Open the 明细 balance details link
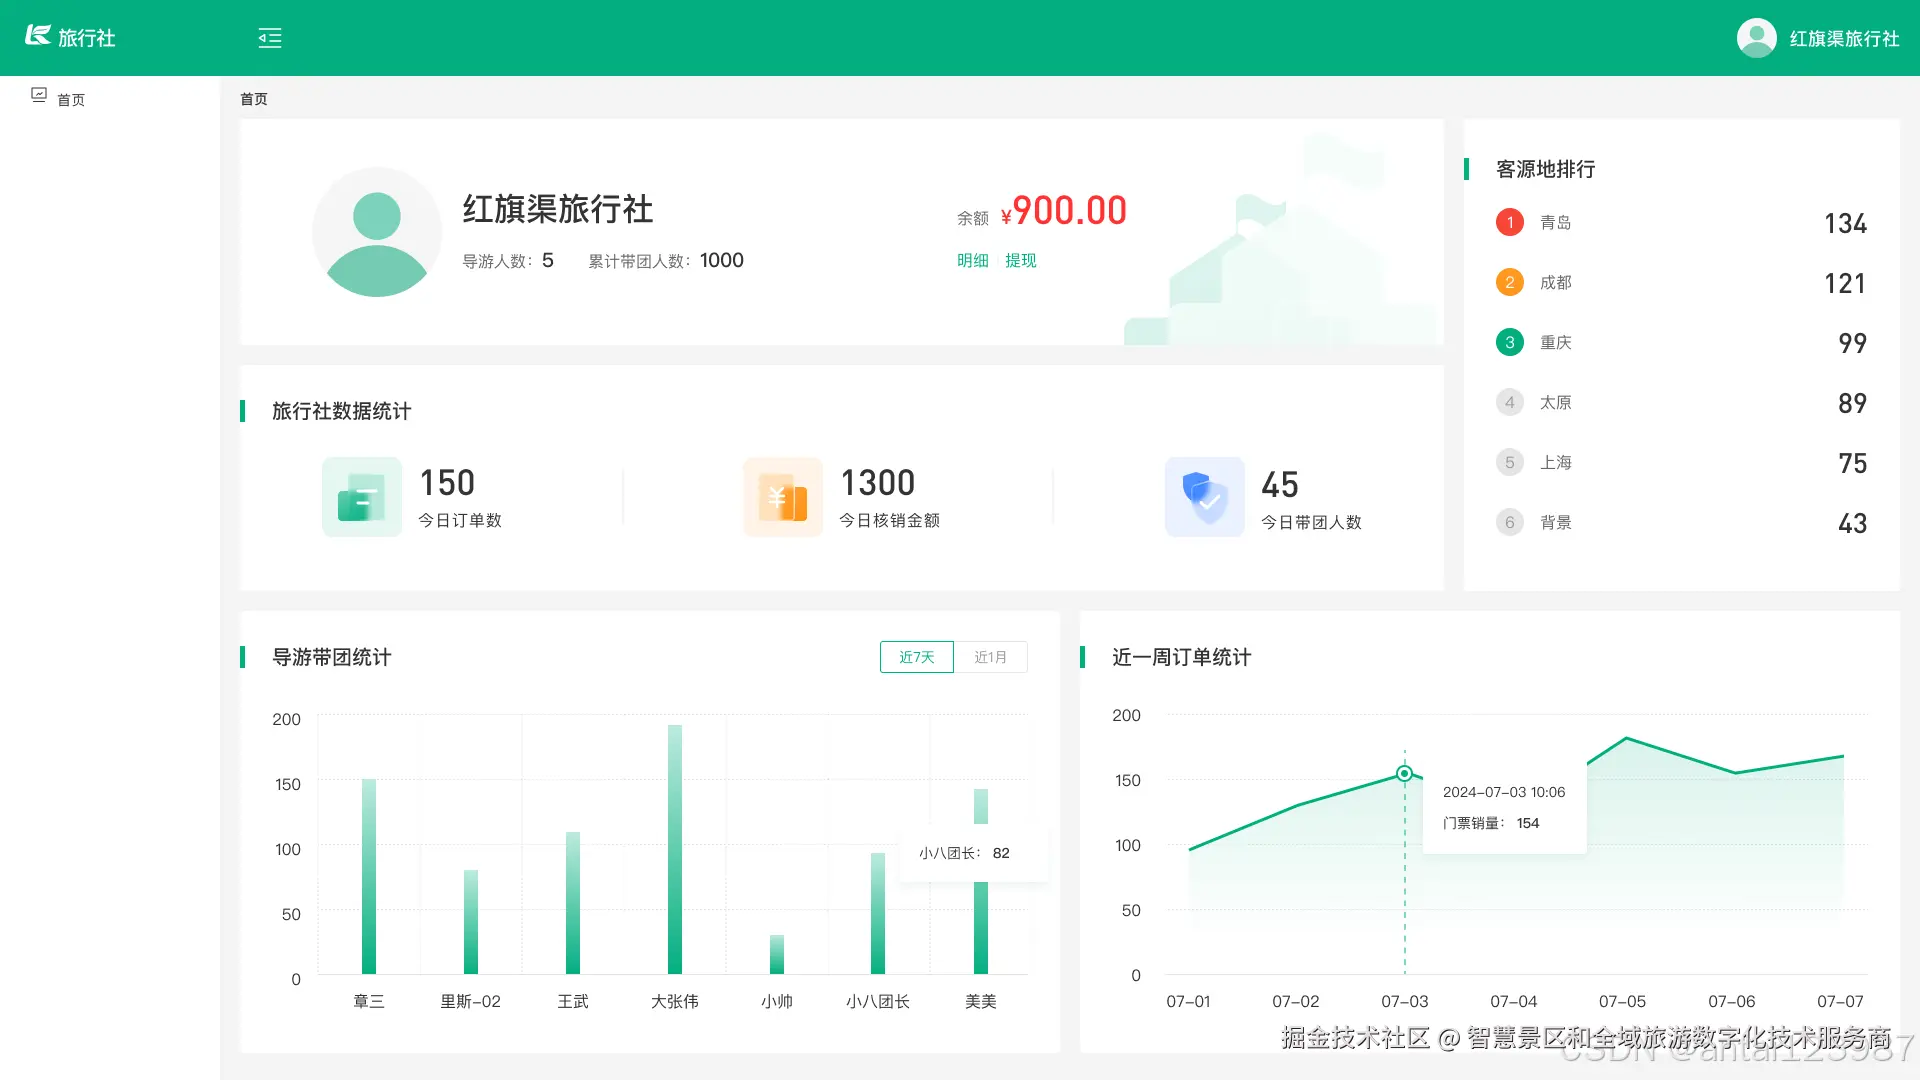 tap(972, 260)
